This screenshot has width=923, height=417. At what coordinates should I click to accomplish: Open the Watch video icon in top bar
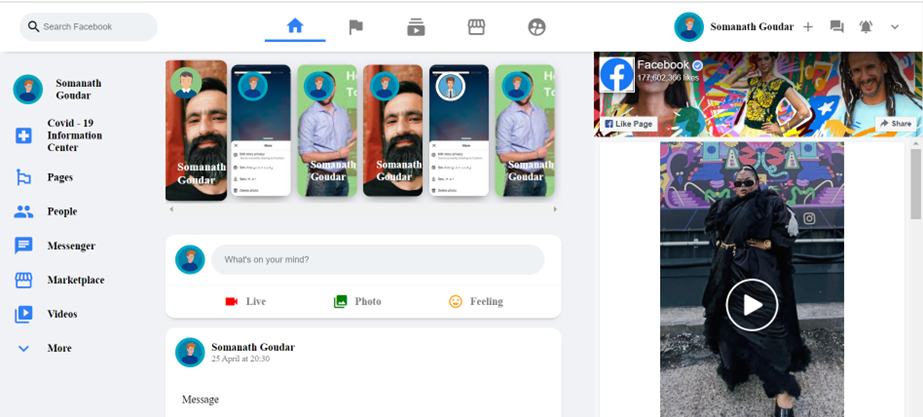(416, 27)
